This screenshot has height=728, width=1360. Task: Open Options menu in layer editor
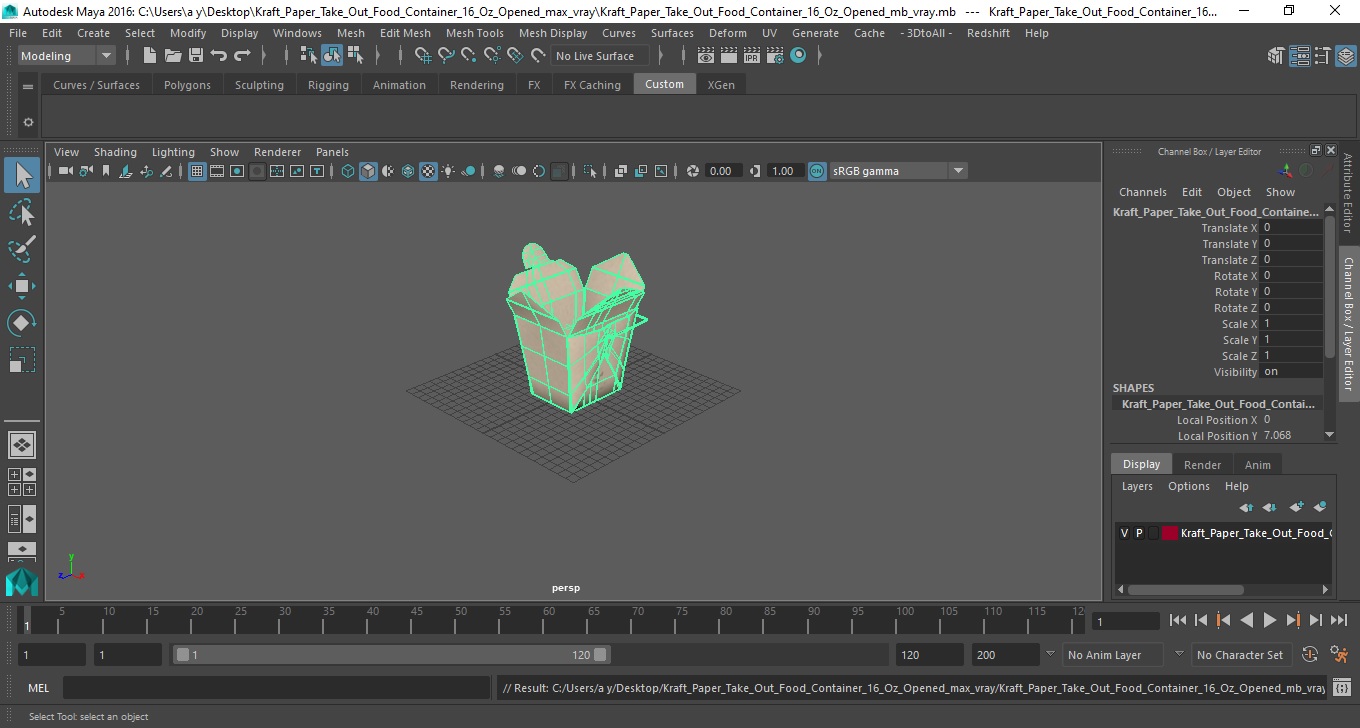[x=1189, y=486]
